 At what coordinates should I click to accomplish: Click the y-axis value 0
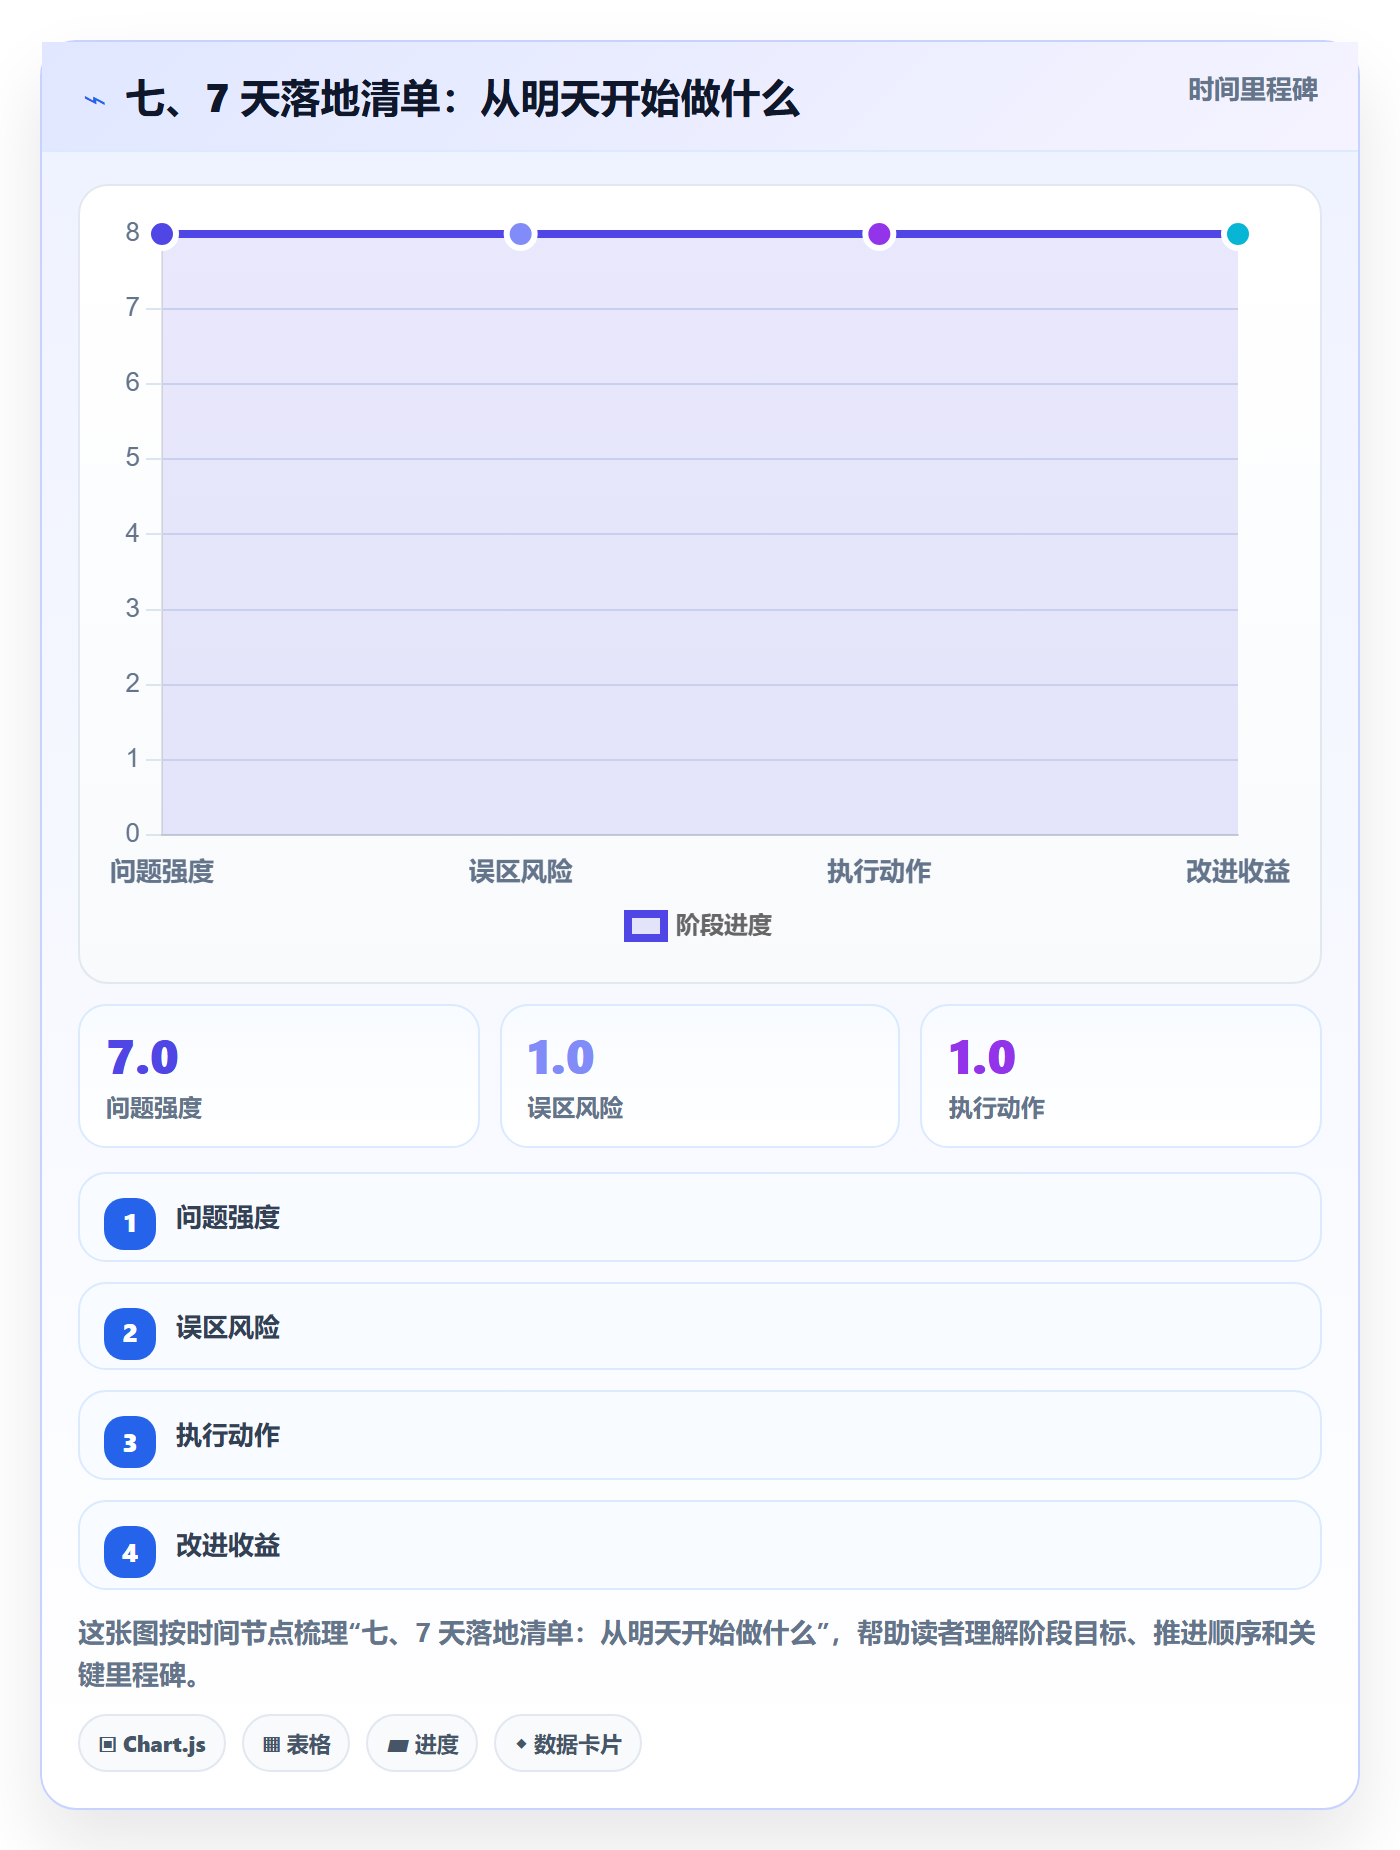coord(132,833)
